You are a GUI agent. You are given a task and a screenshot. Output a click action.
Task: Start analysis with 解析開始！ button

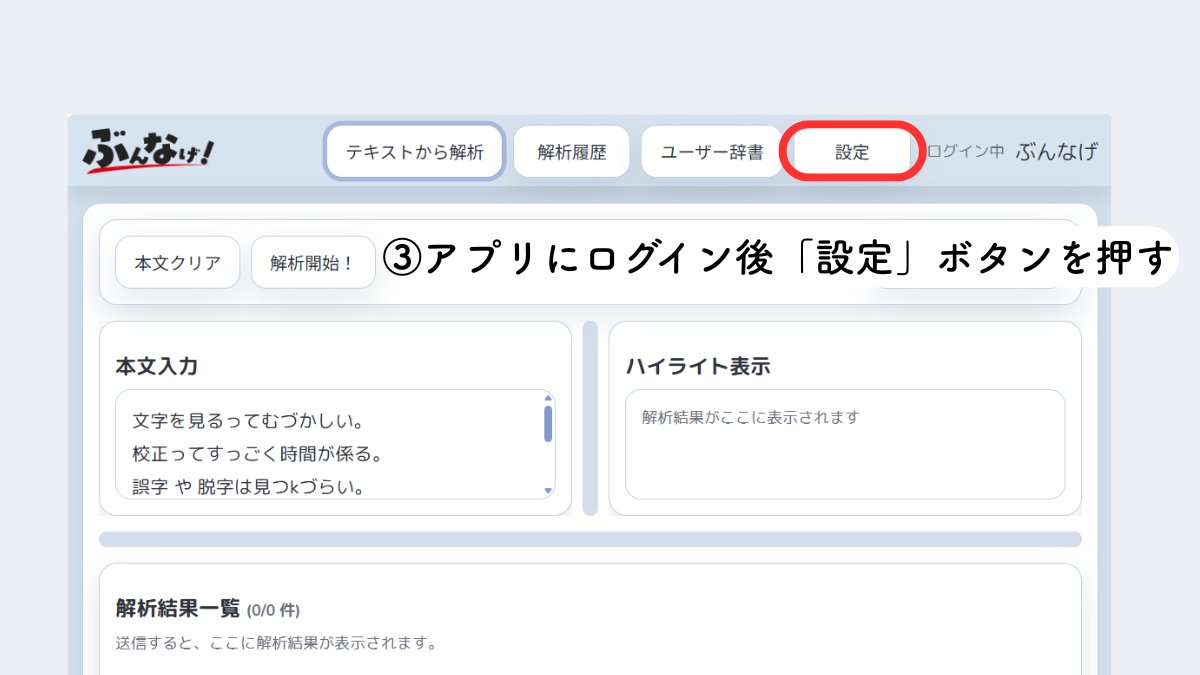[312, 264]
